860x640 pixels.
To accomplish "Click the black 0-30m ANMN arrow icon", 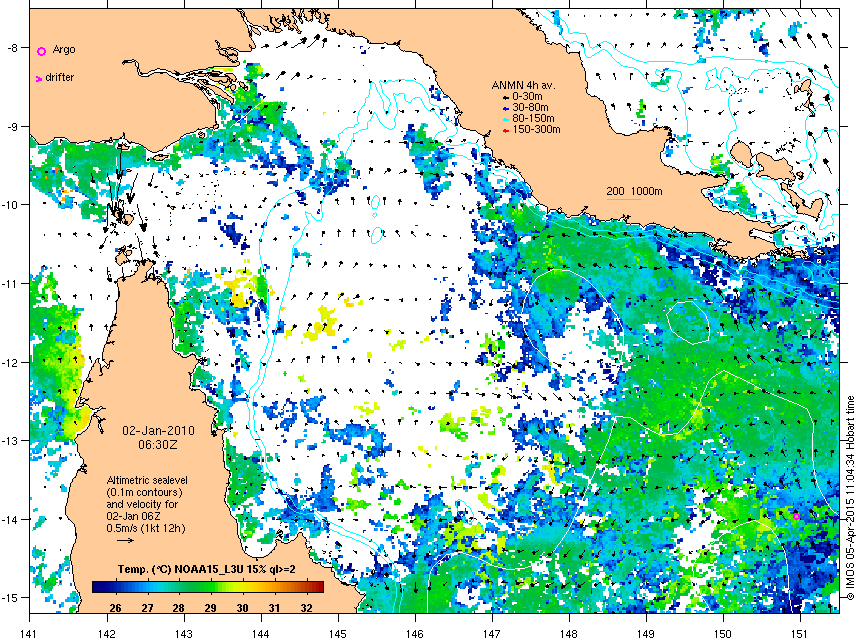I will (506, 97).
